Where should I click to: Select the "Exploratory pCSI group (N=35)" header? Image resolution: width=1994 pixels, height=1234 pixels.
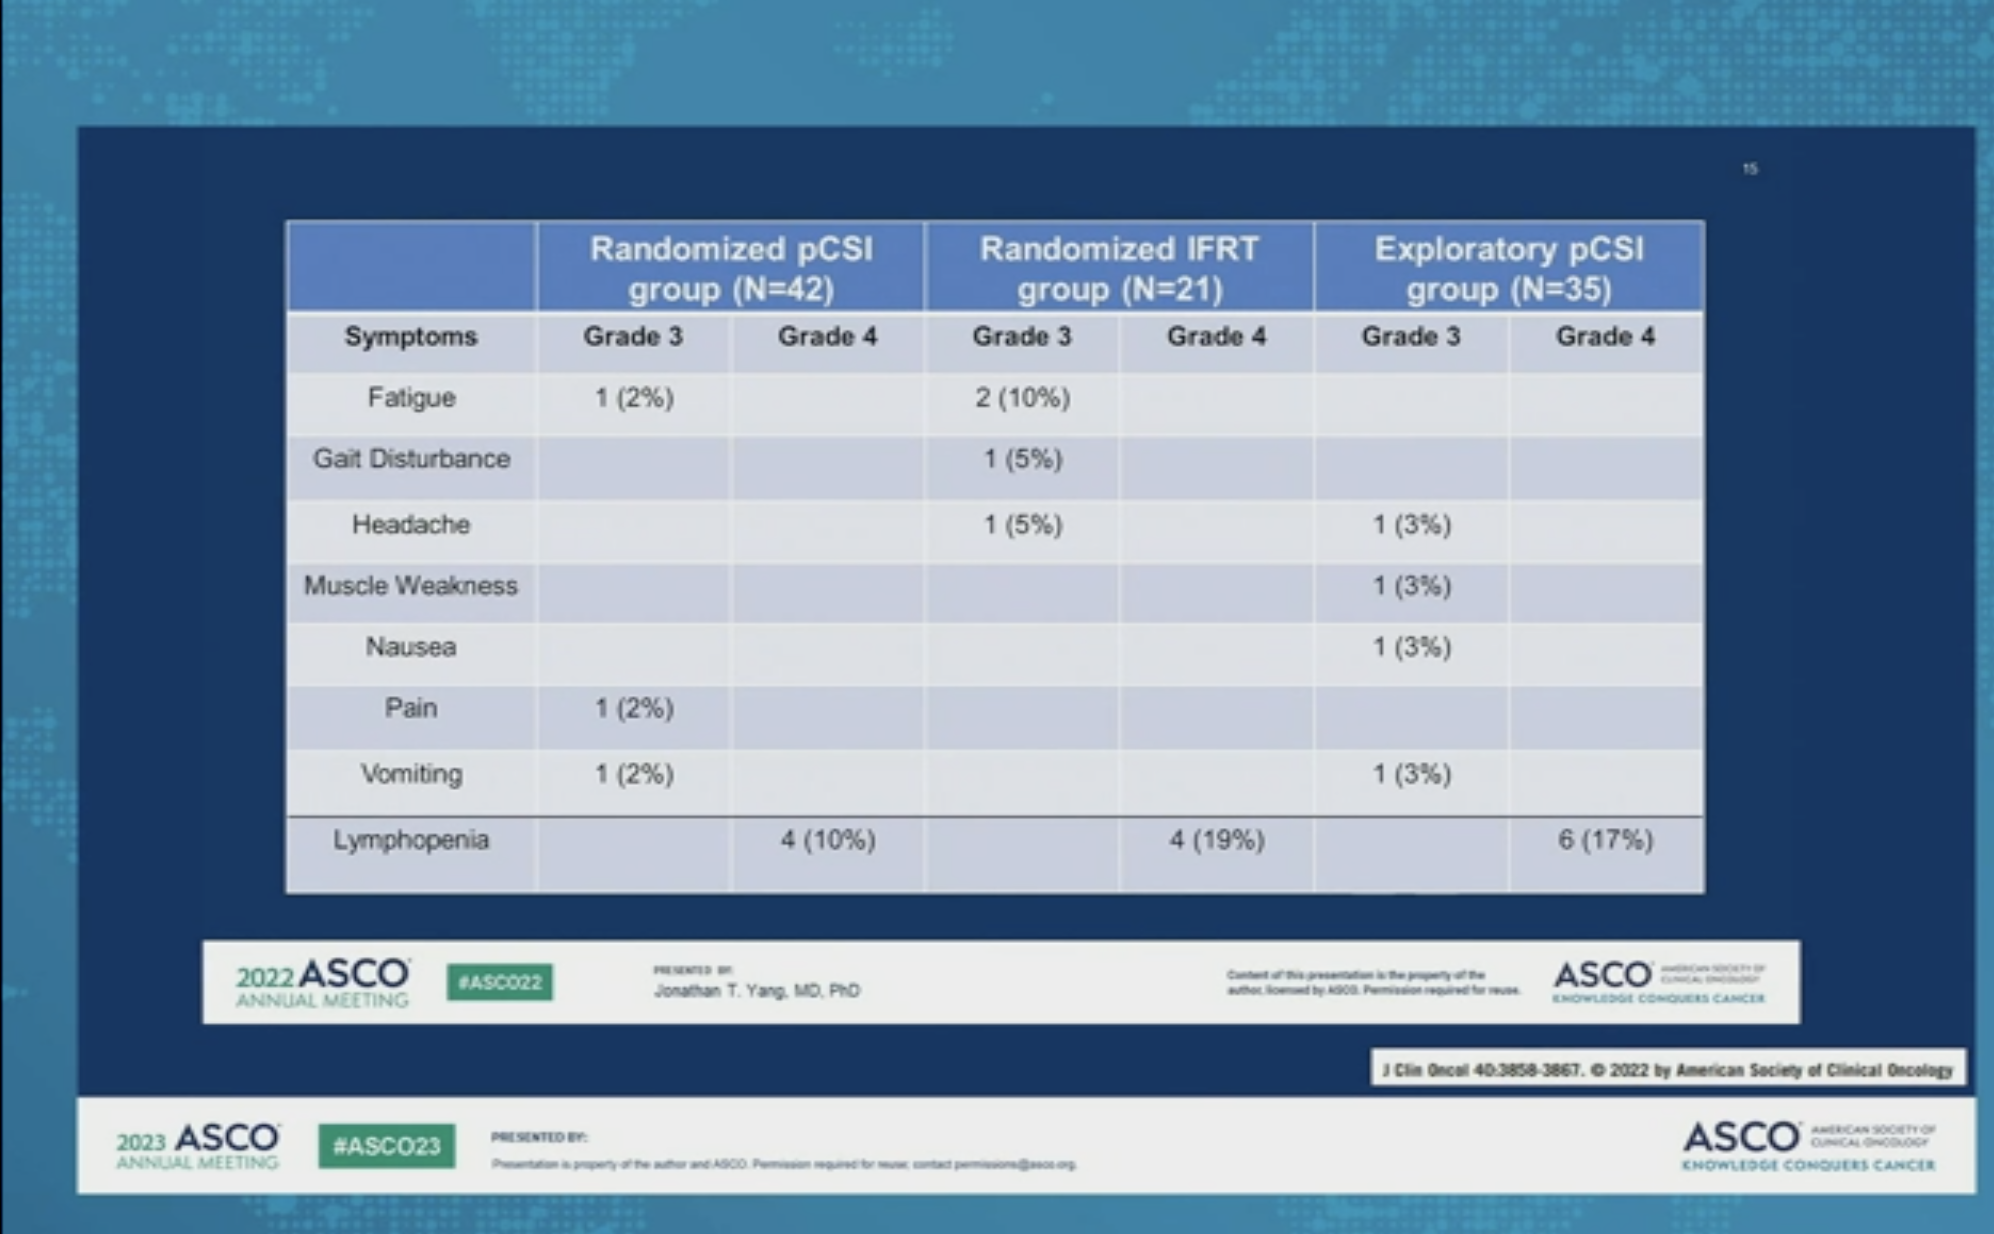(x=1509, y=268)
